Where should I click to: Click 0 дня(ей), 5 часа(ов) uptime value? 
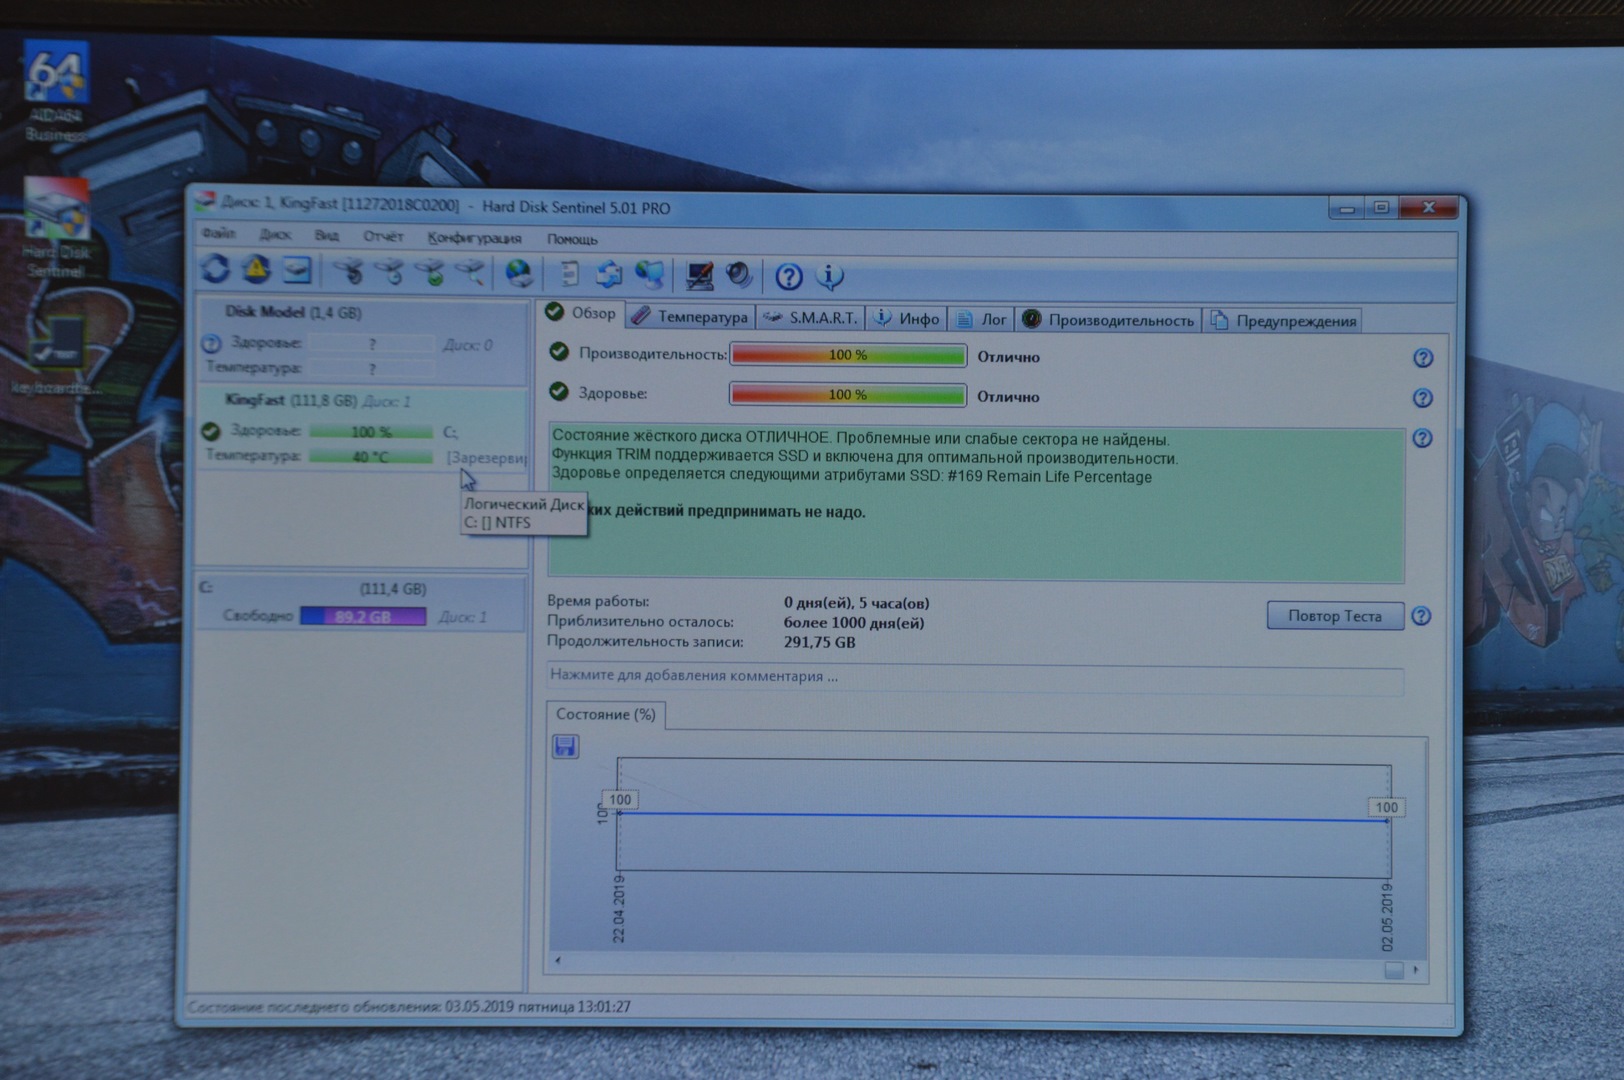pos(857,603)
